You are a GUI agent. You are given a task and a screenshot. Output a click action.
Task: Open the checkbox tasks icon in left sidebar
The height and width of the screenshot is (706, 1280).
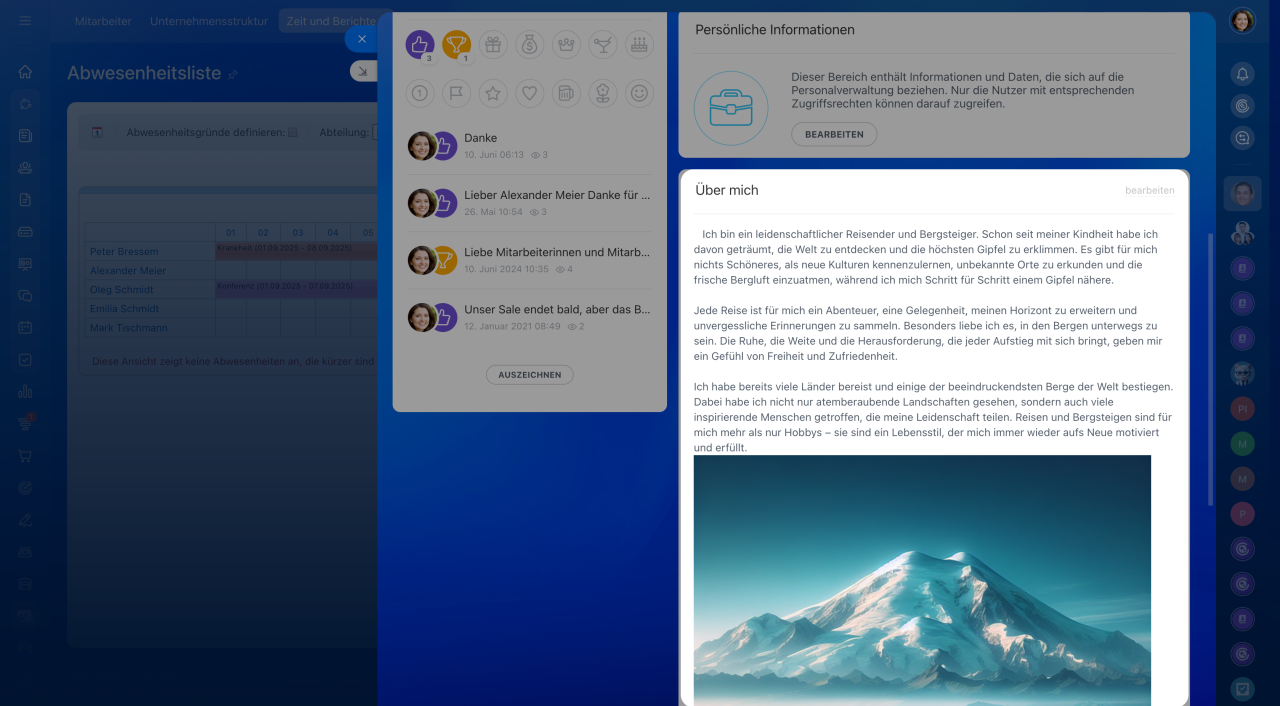[x=25, y=360]
